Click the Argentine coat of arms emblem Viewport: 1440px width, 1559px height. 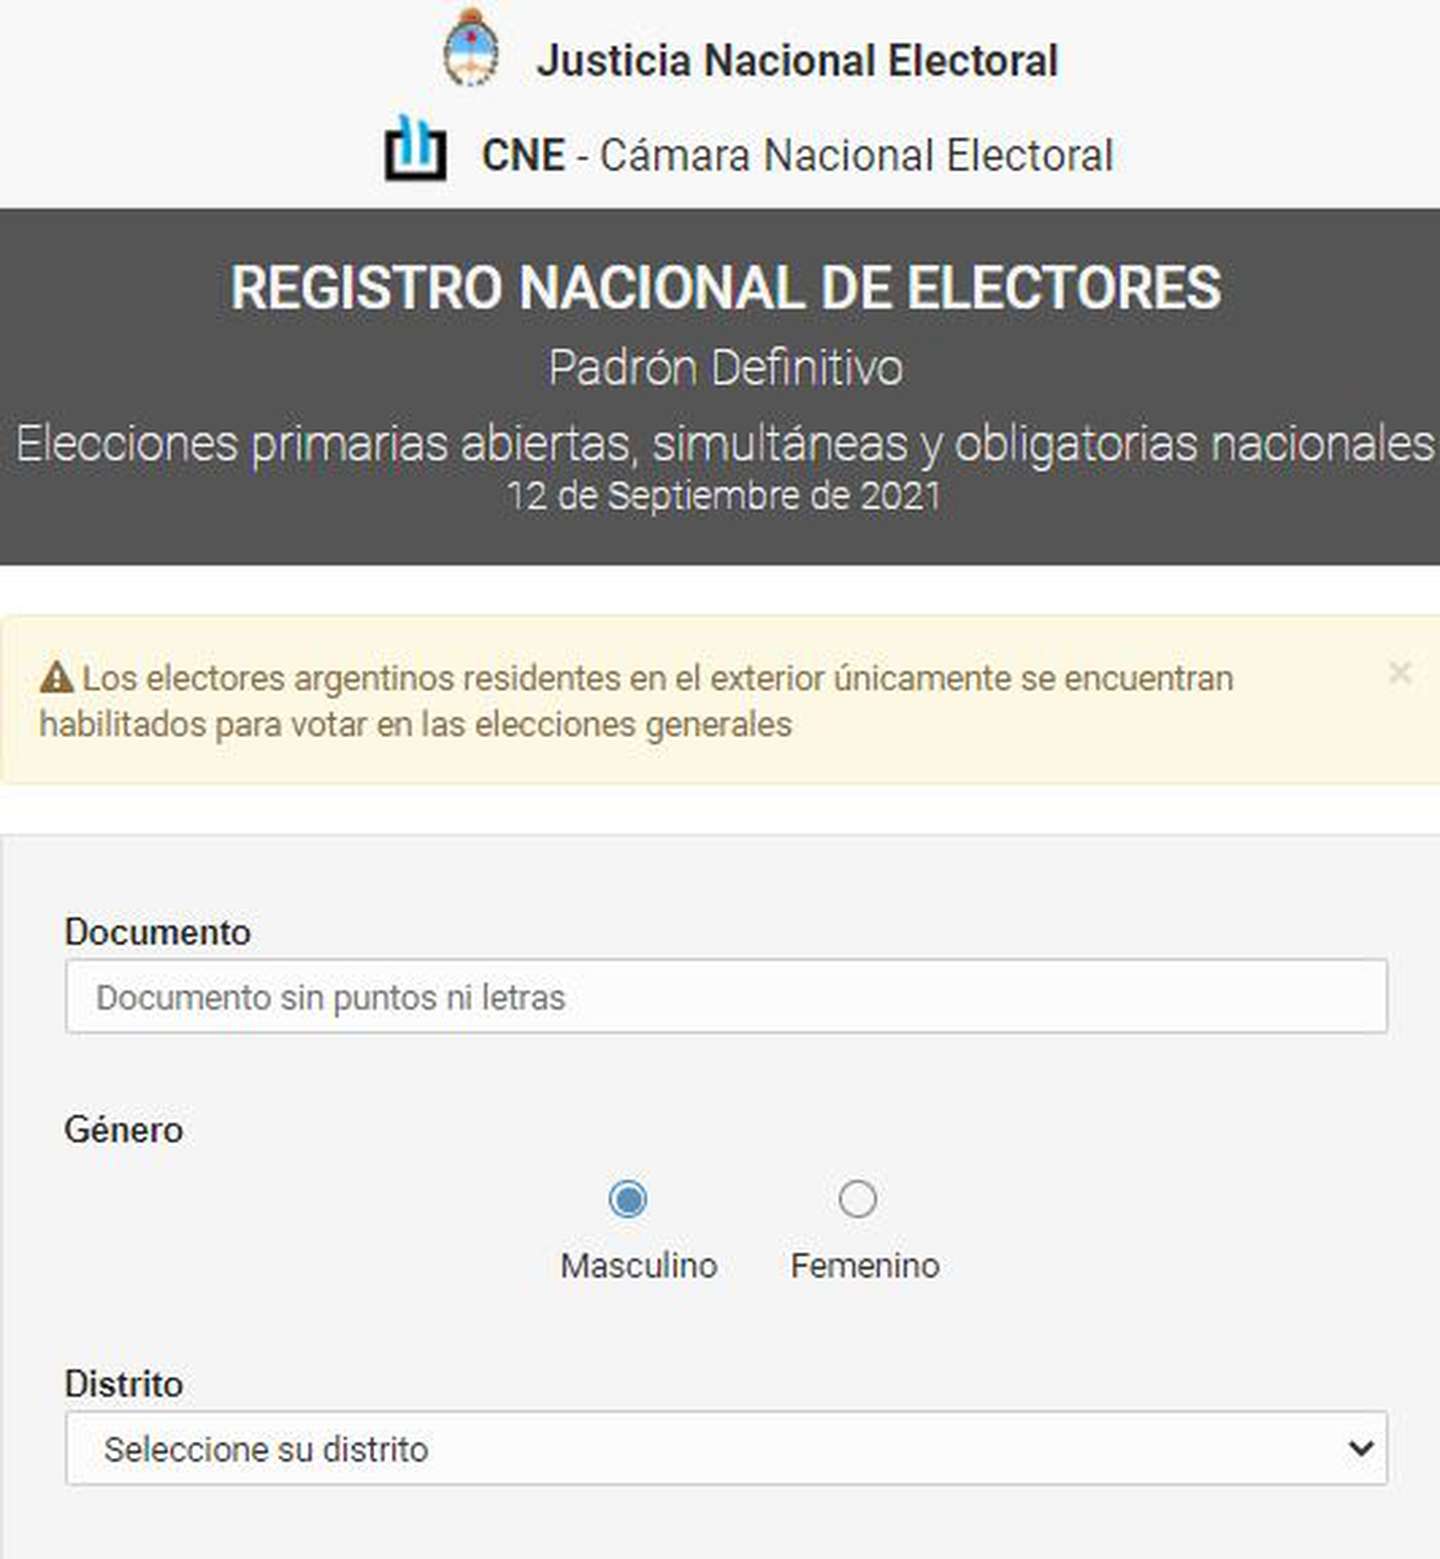click(470, 48)
